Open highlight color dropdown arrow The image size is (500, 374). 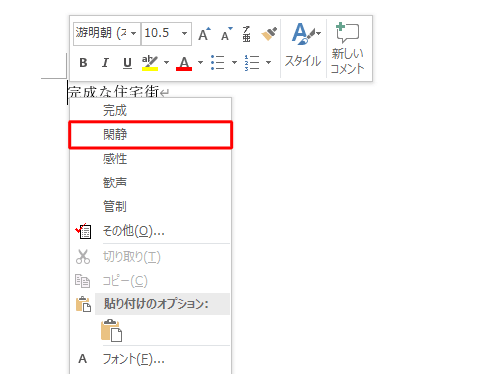point(166,63)
